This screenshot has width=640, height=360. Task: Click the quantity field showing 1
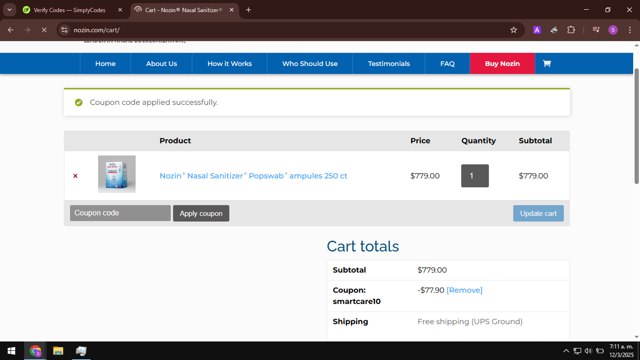tap(475, 176)
